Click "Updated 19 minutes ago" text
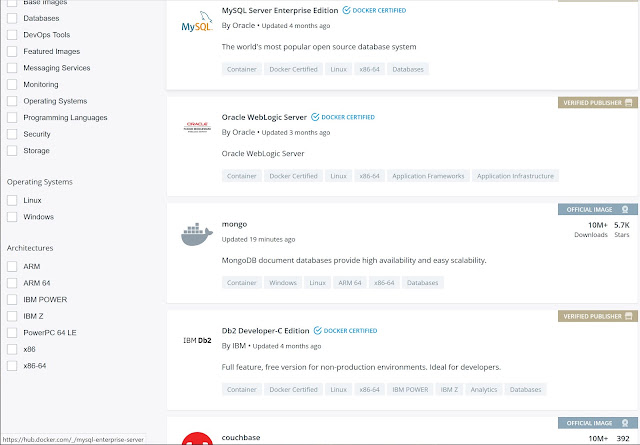The height and width of the screenshot is (445, 640). pos(258,239)
